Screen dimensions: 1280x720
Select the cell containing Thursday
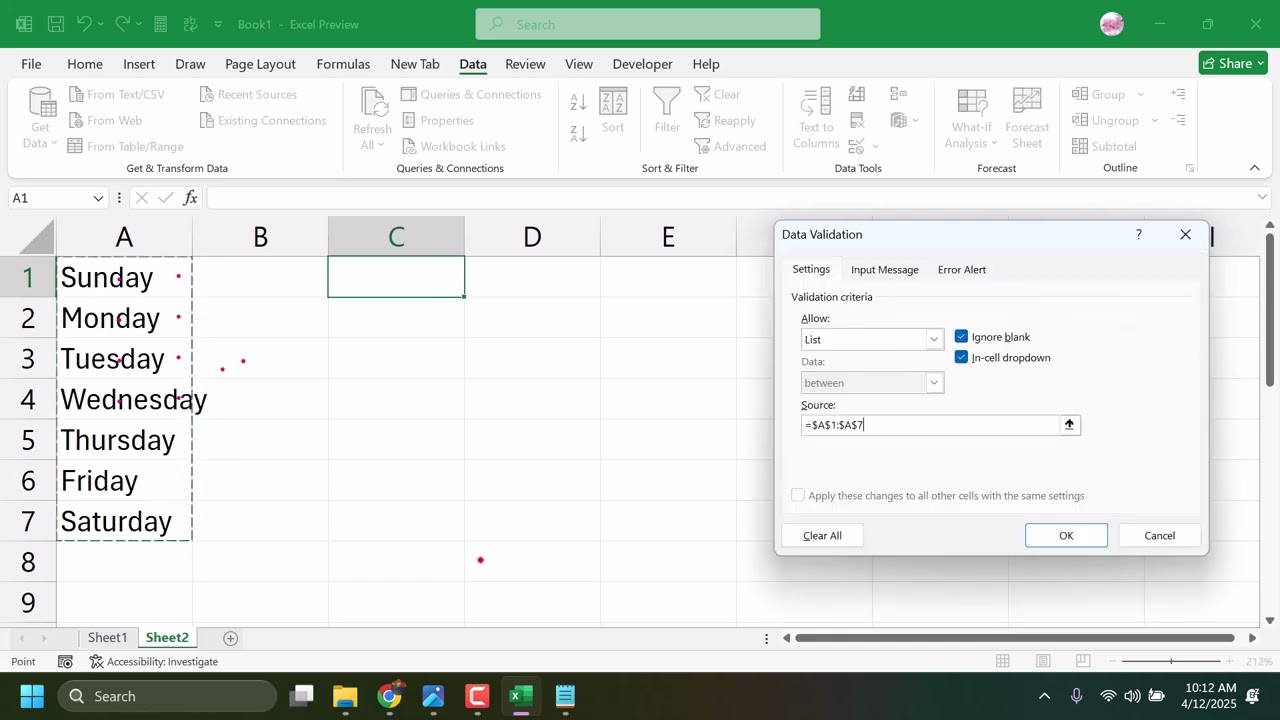(124, 440)
